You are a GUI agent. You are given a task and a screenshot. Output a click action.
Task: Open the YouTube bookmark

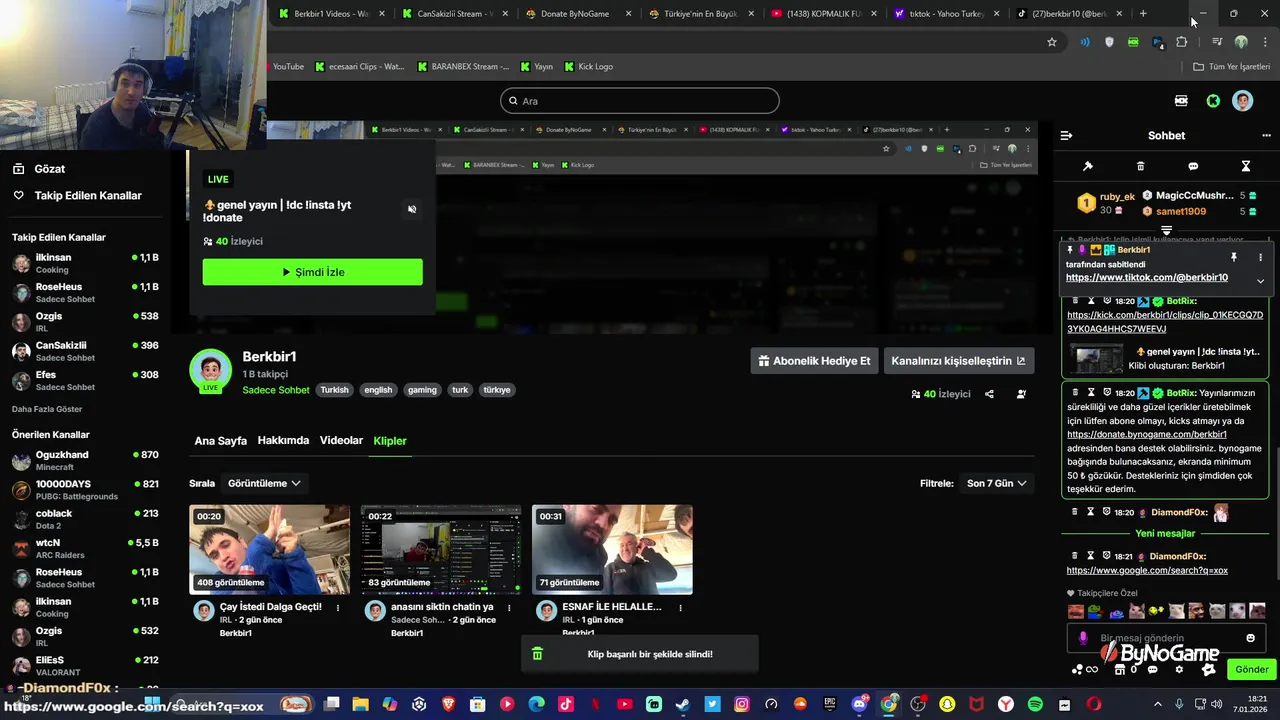(288, 67)
